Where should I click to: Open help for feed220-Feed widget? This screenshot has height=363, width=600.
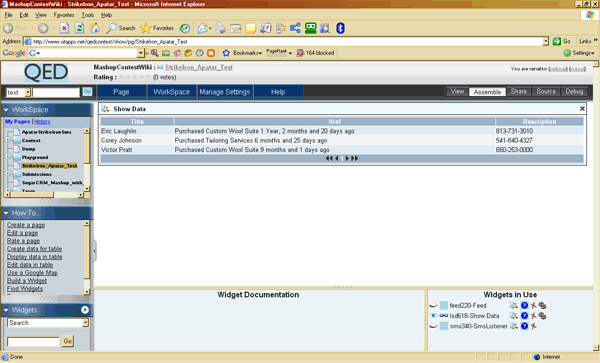click(x=524, y=305)
